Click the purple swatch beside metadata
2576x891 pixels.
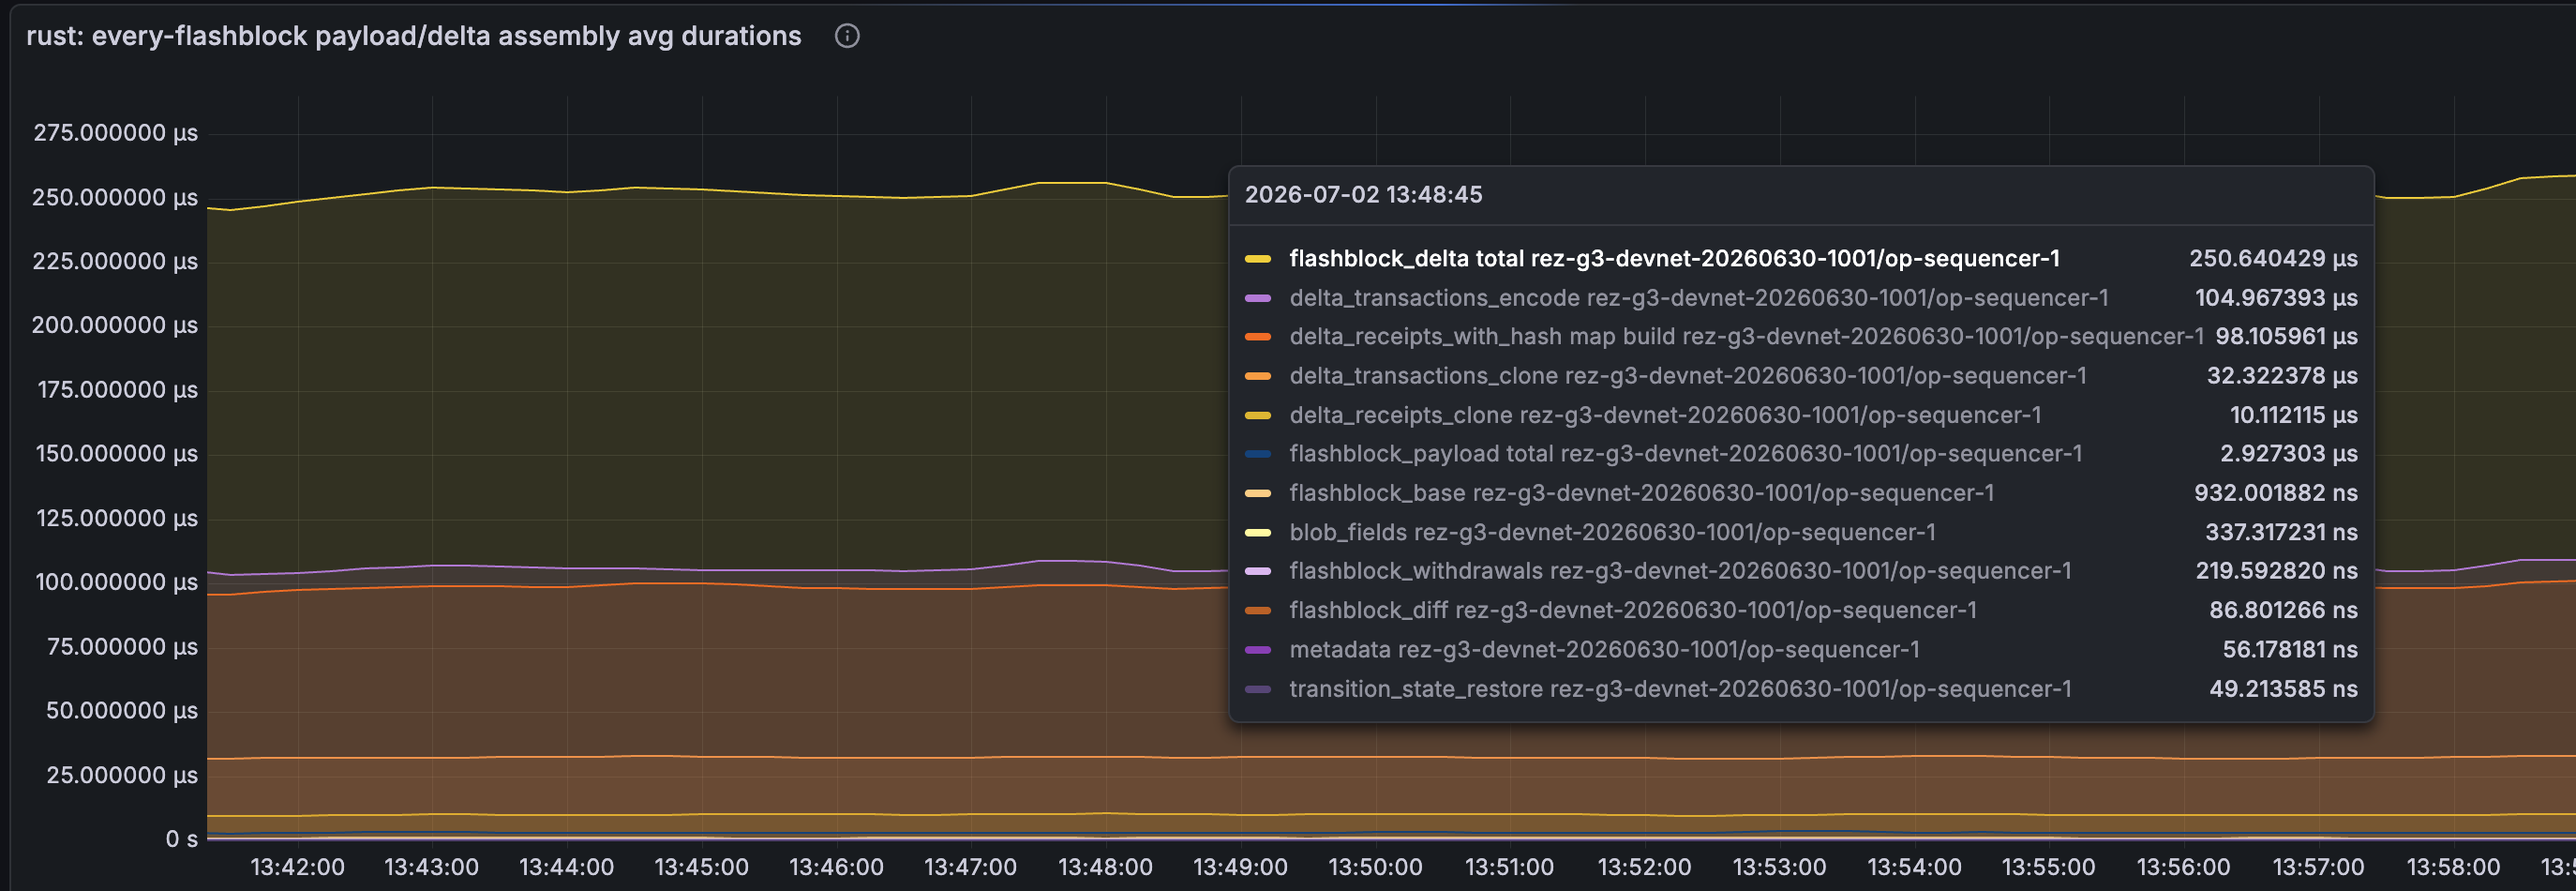[1257, 650]
